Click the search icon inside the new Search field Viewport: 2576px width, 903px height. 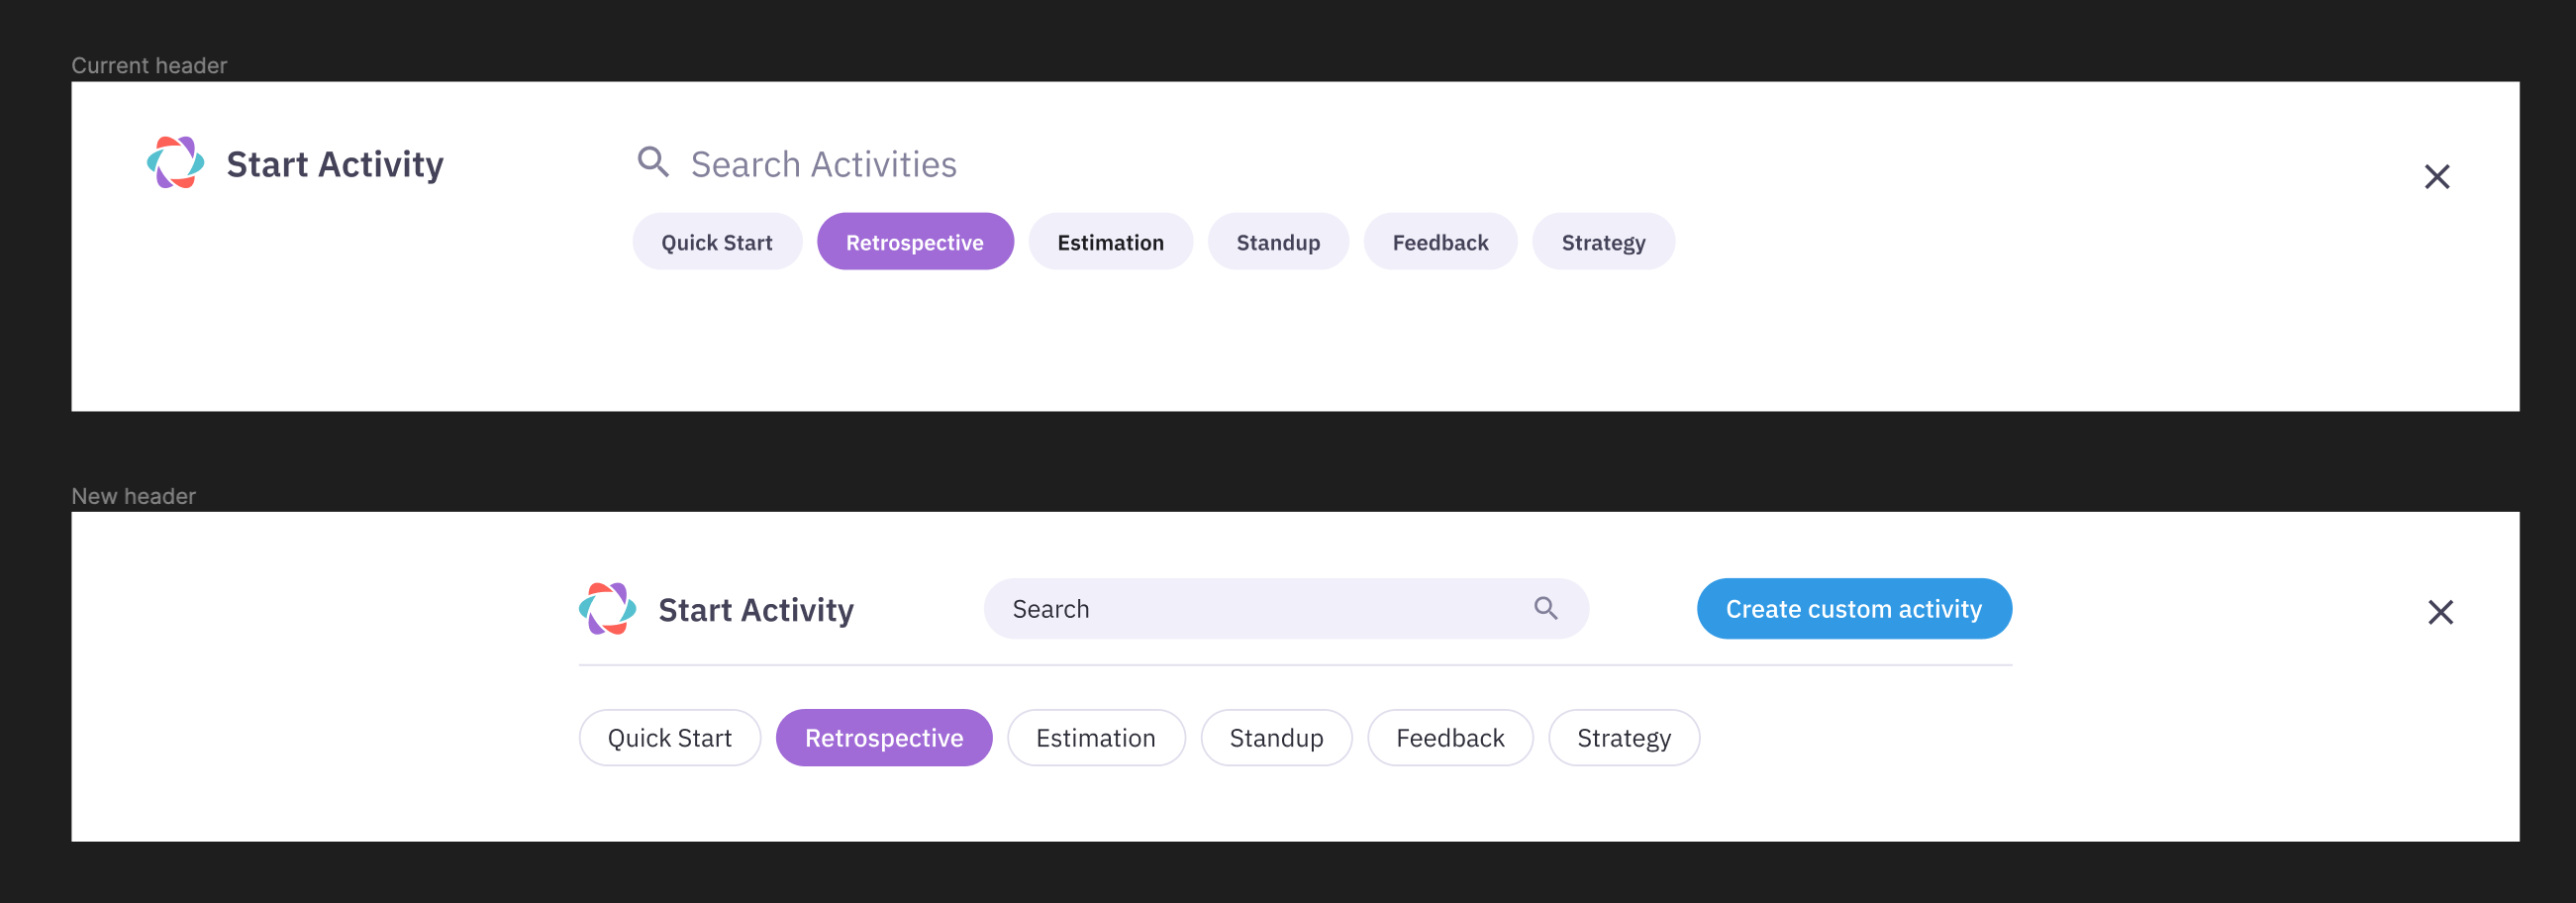click(x=1546, y=608)
